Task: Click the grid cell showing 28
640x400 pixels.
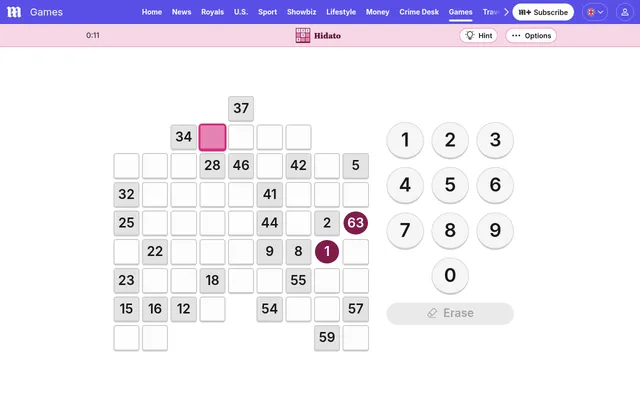Action: (x=212, y=166)
